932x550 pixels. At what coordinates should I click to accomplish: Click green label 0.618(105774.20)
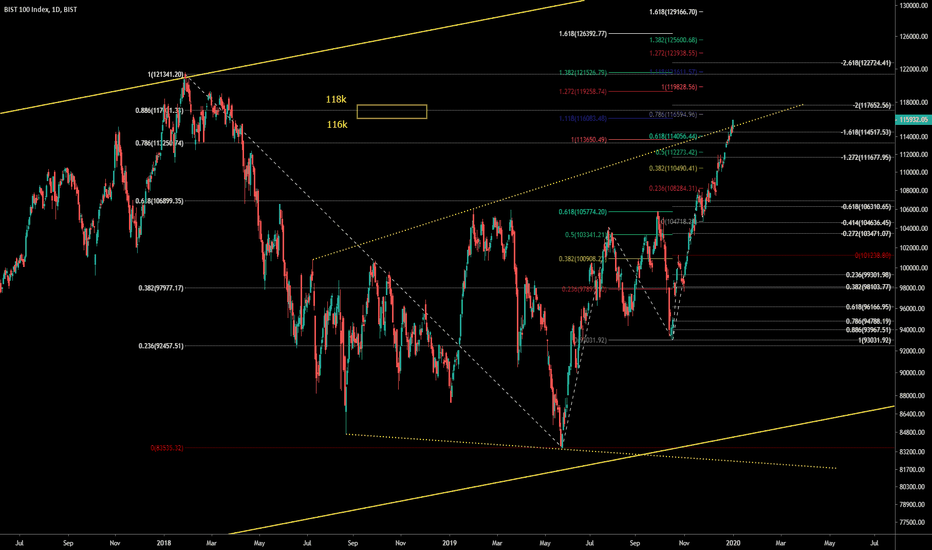(583, 212)
